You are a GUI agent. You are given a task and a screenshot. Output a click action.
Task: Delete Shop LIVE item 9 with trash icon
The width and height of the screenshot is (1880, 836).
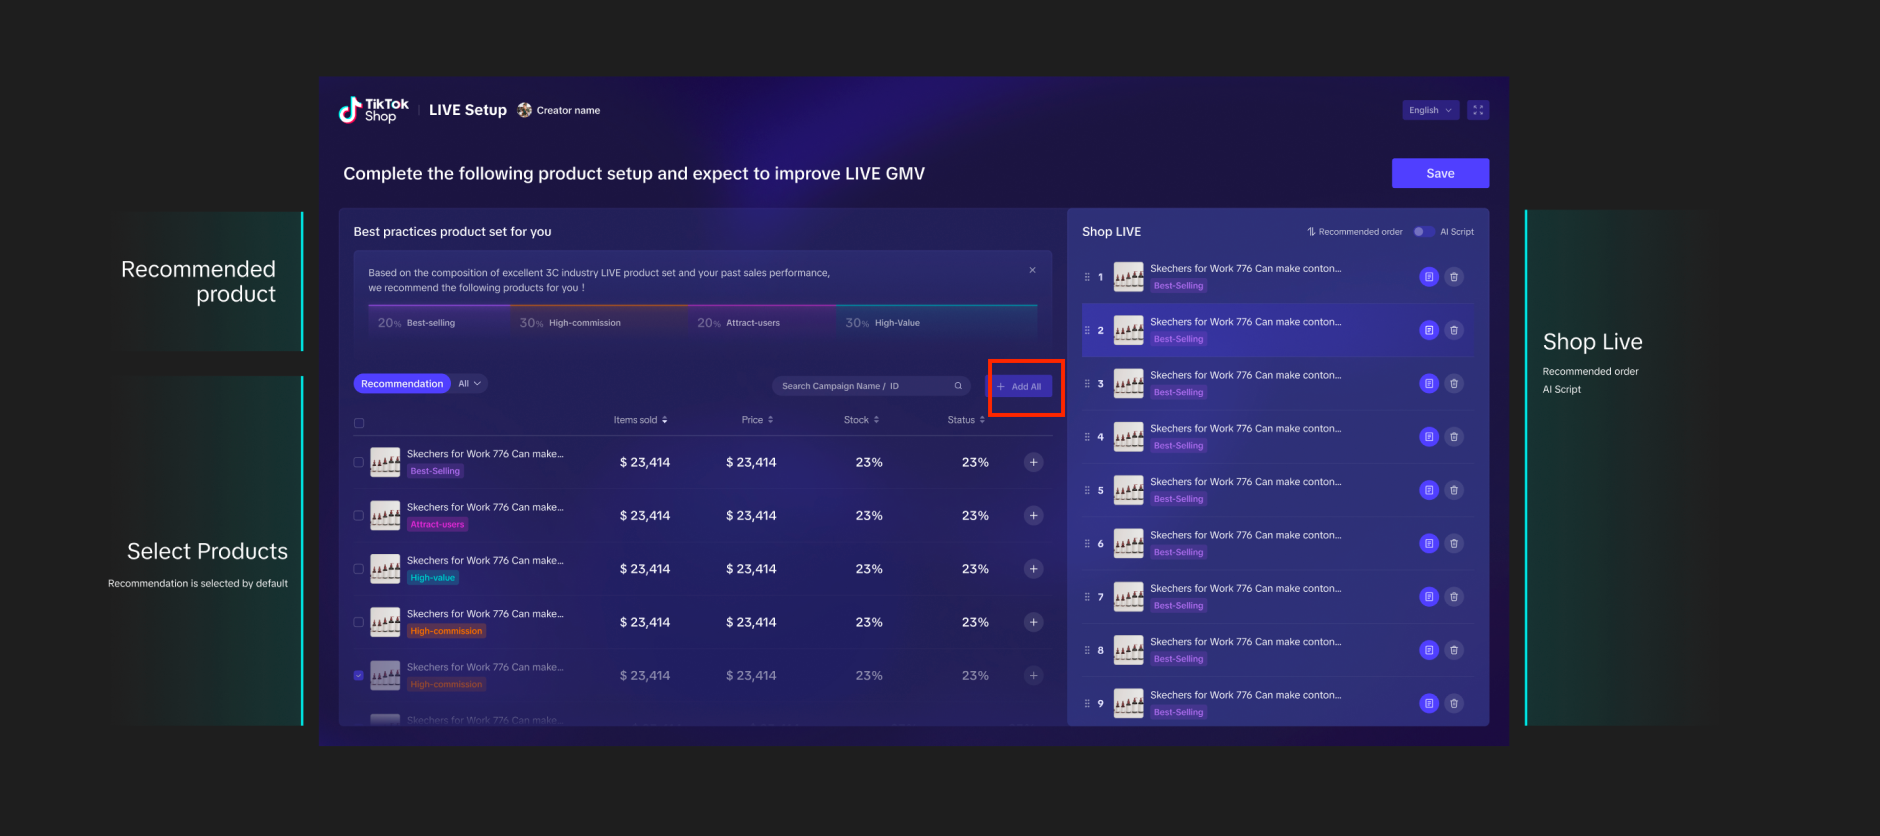tap(1454, 703)
